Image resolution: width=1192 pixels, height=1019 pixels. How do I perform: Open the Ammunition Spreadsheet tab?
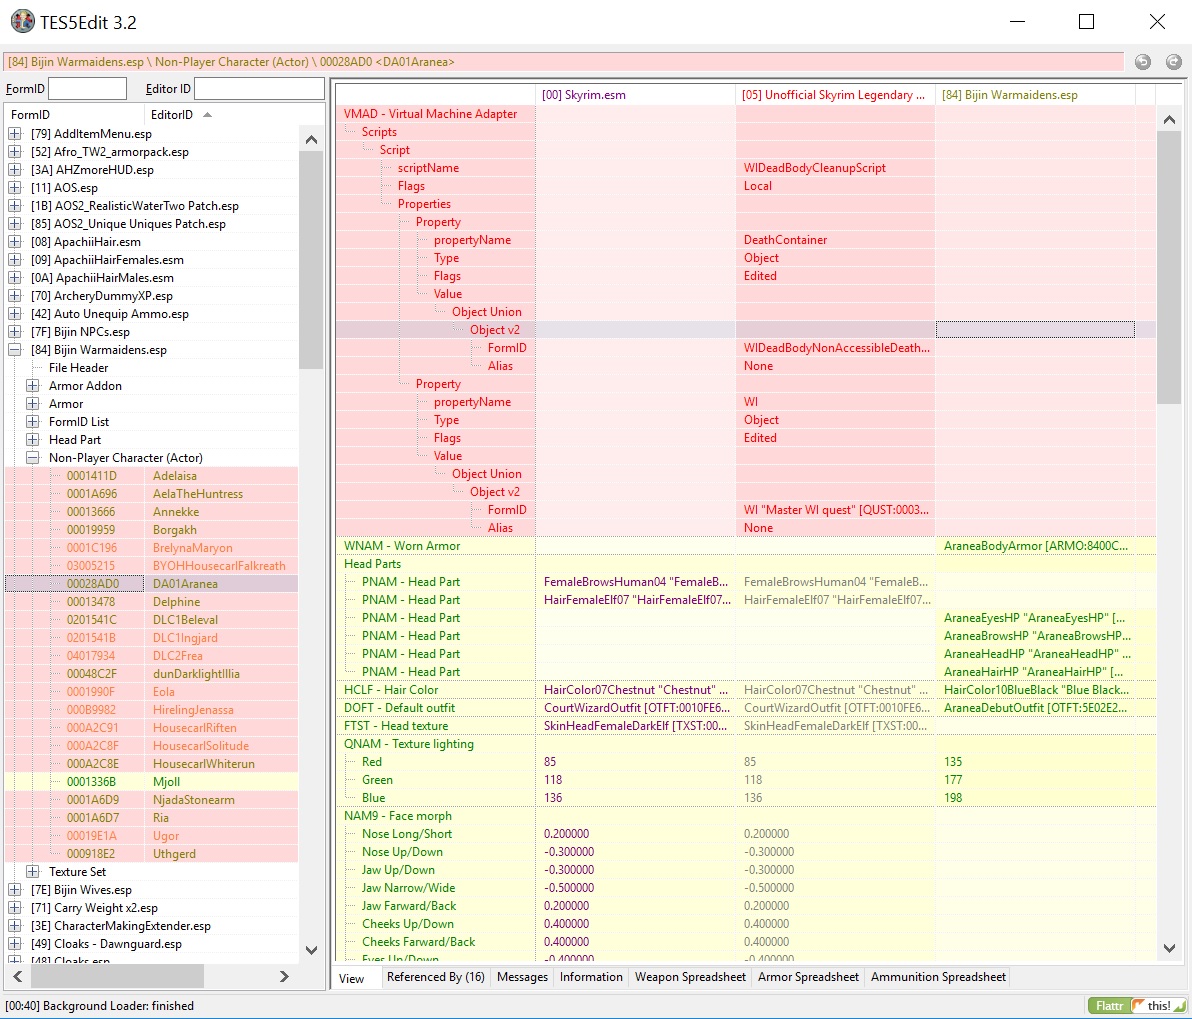coord(938,976)
